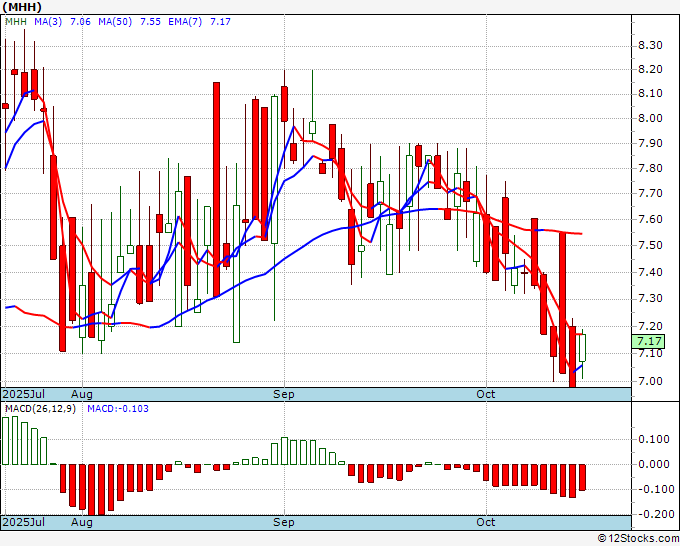This screenshot has width=680, height=546.
Task: Select the MA(50) legend label
Action: coord(115,22)
